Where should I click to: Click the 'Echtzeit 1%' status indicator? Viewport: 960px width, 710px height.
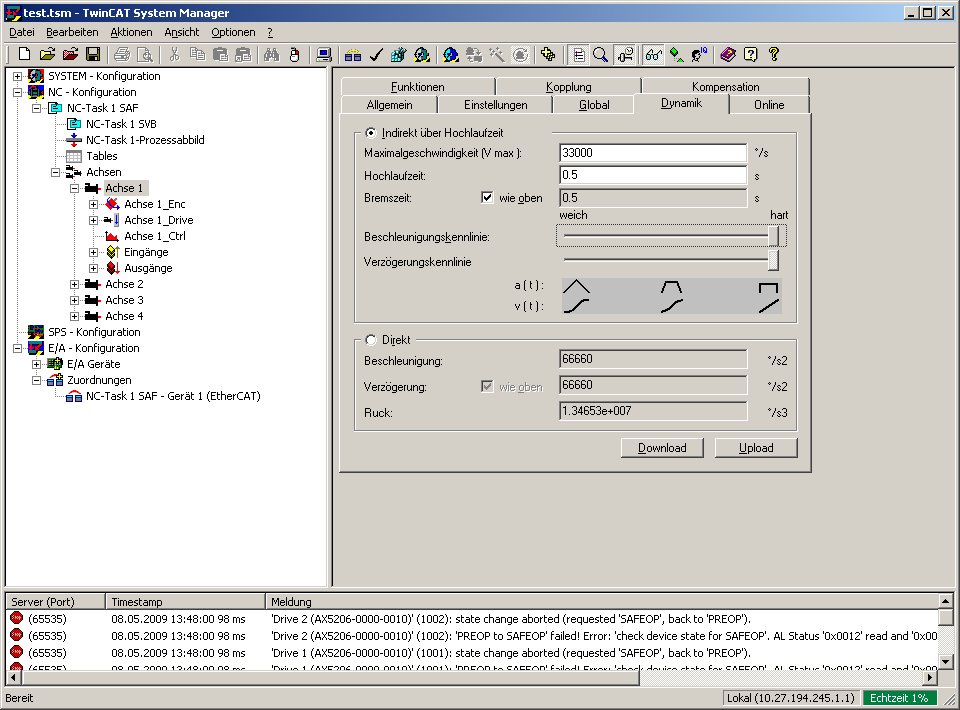pyautogui.click(x=899, y=698)
